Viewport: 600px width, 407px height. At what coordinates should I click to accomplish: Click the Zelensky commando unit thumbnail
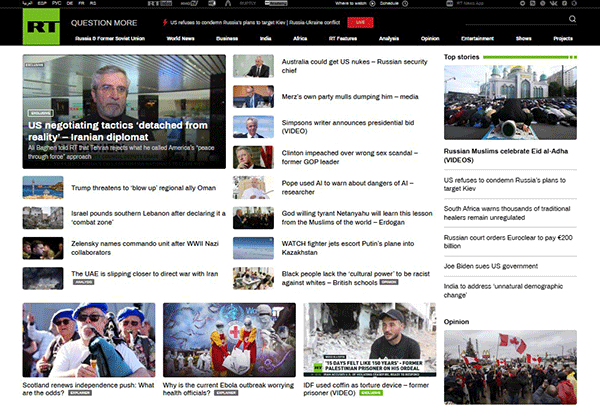pyautogui.click(x=43, y=248)
